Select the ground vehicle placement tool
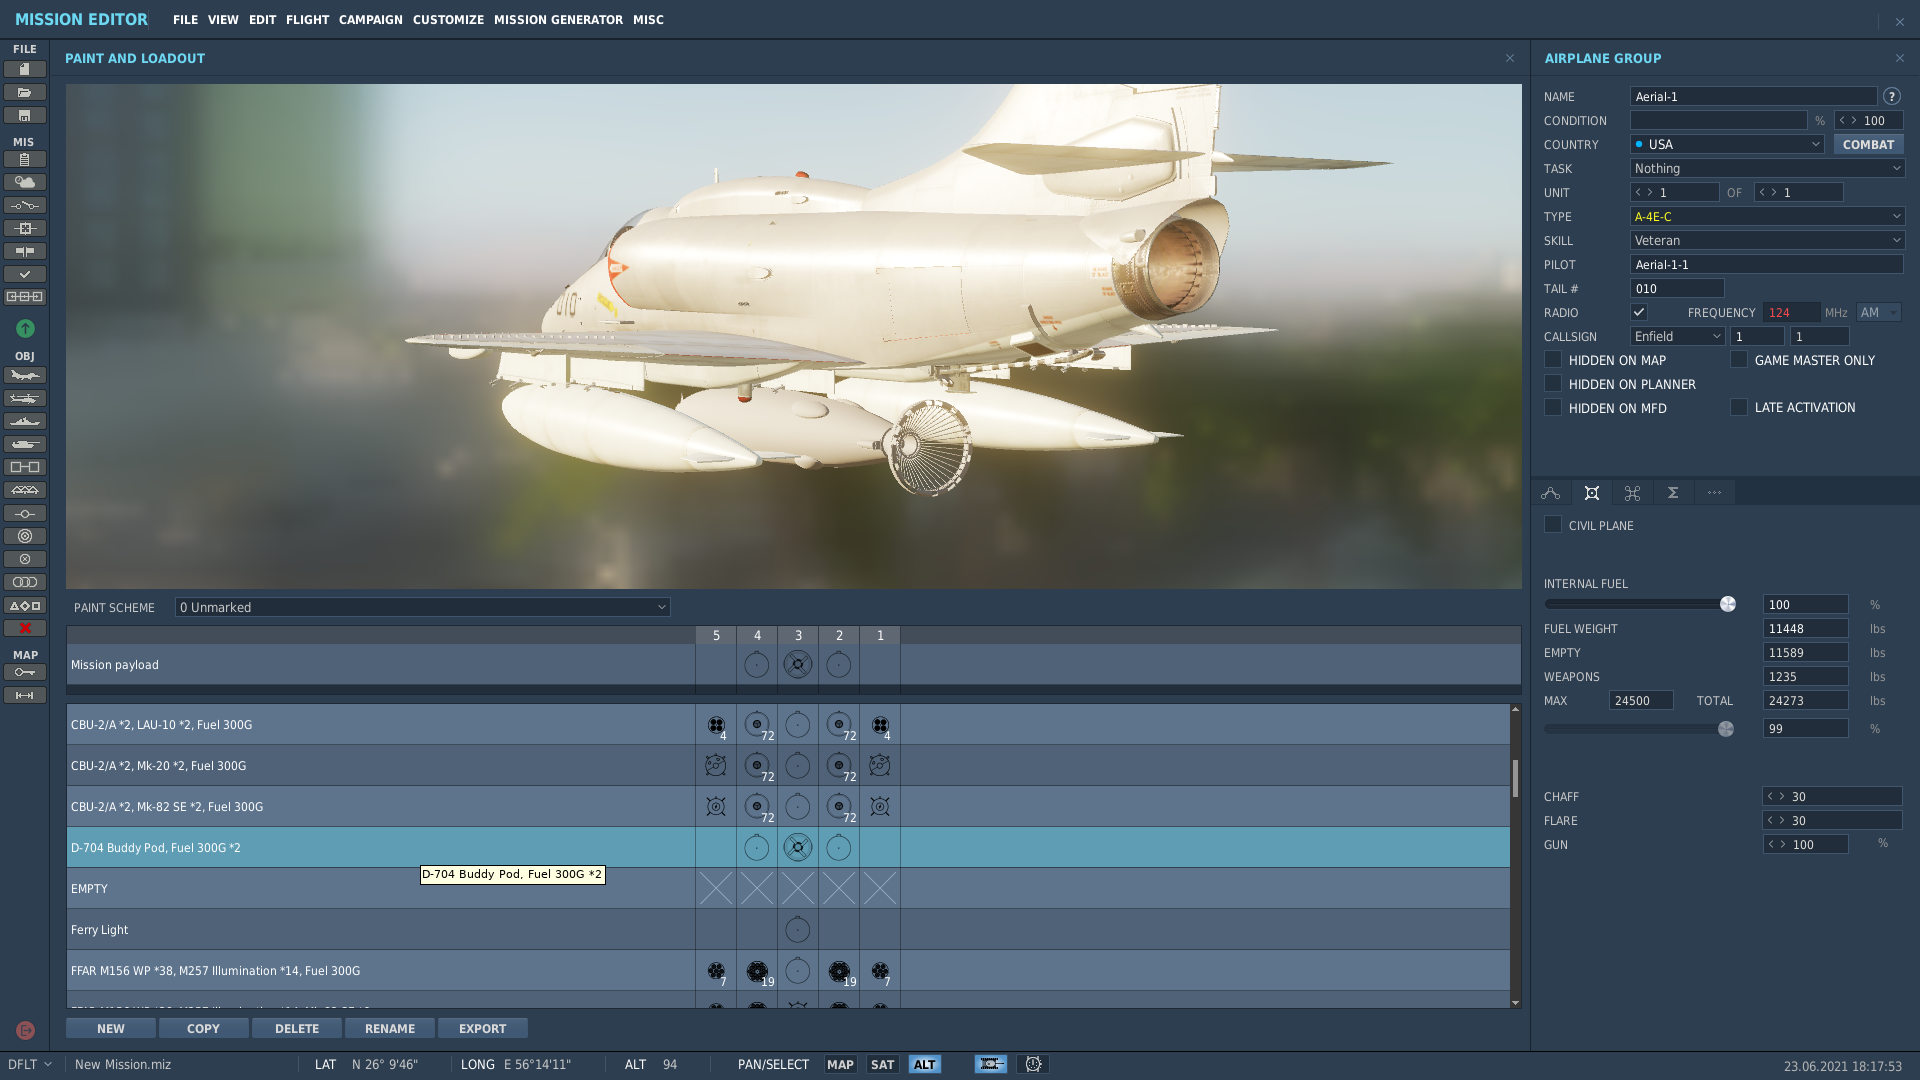This screenshot has height=1080, width=1920. (25, 444)
